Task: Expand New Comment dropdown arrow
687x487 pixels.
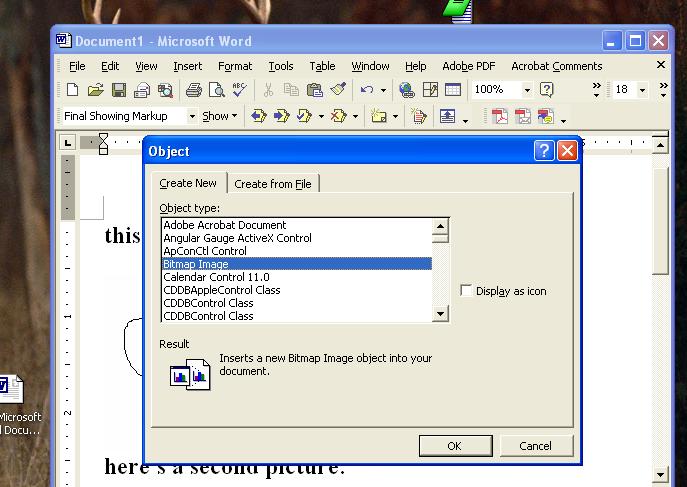Action: [x=395, y=116]
